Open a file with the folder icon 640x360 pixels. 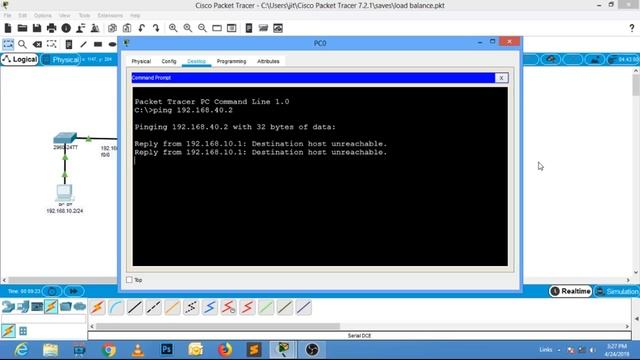click(x=22, y=28)
